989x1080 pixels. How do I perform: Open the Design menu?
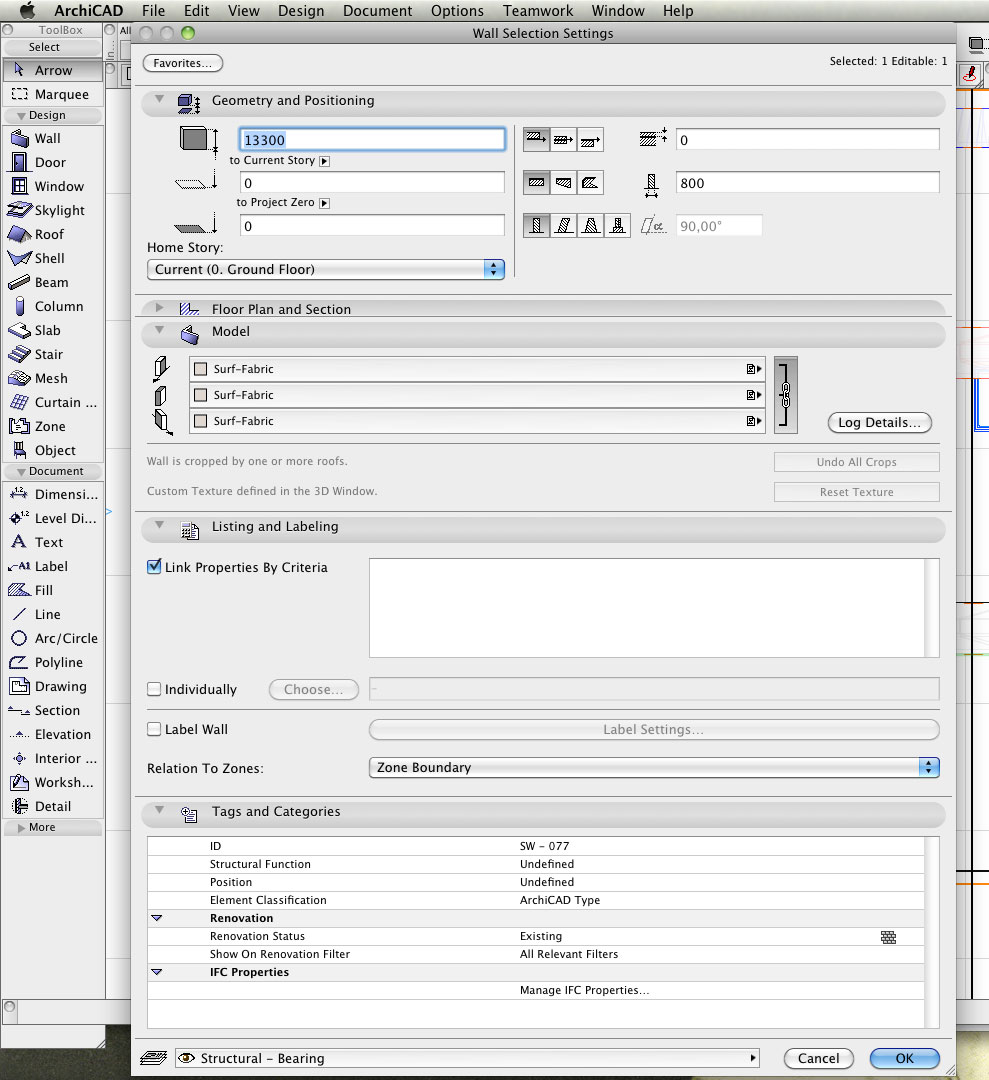(x=301, y=11)
